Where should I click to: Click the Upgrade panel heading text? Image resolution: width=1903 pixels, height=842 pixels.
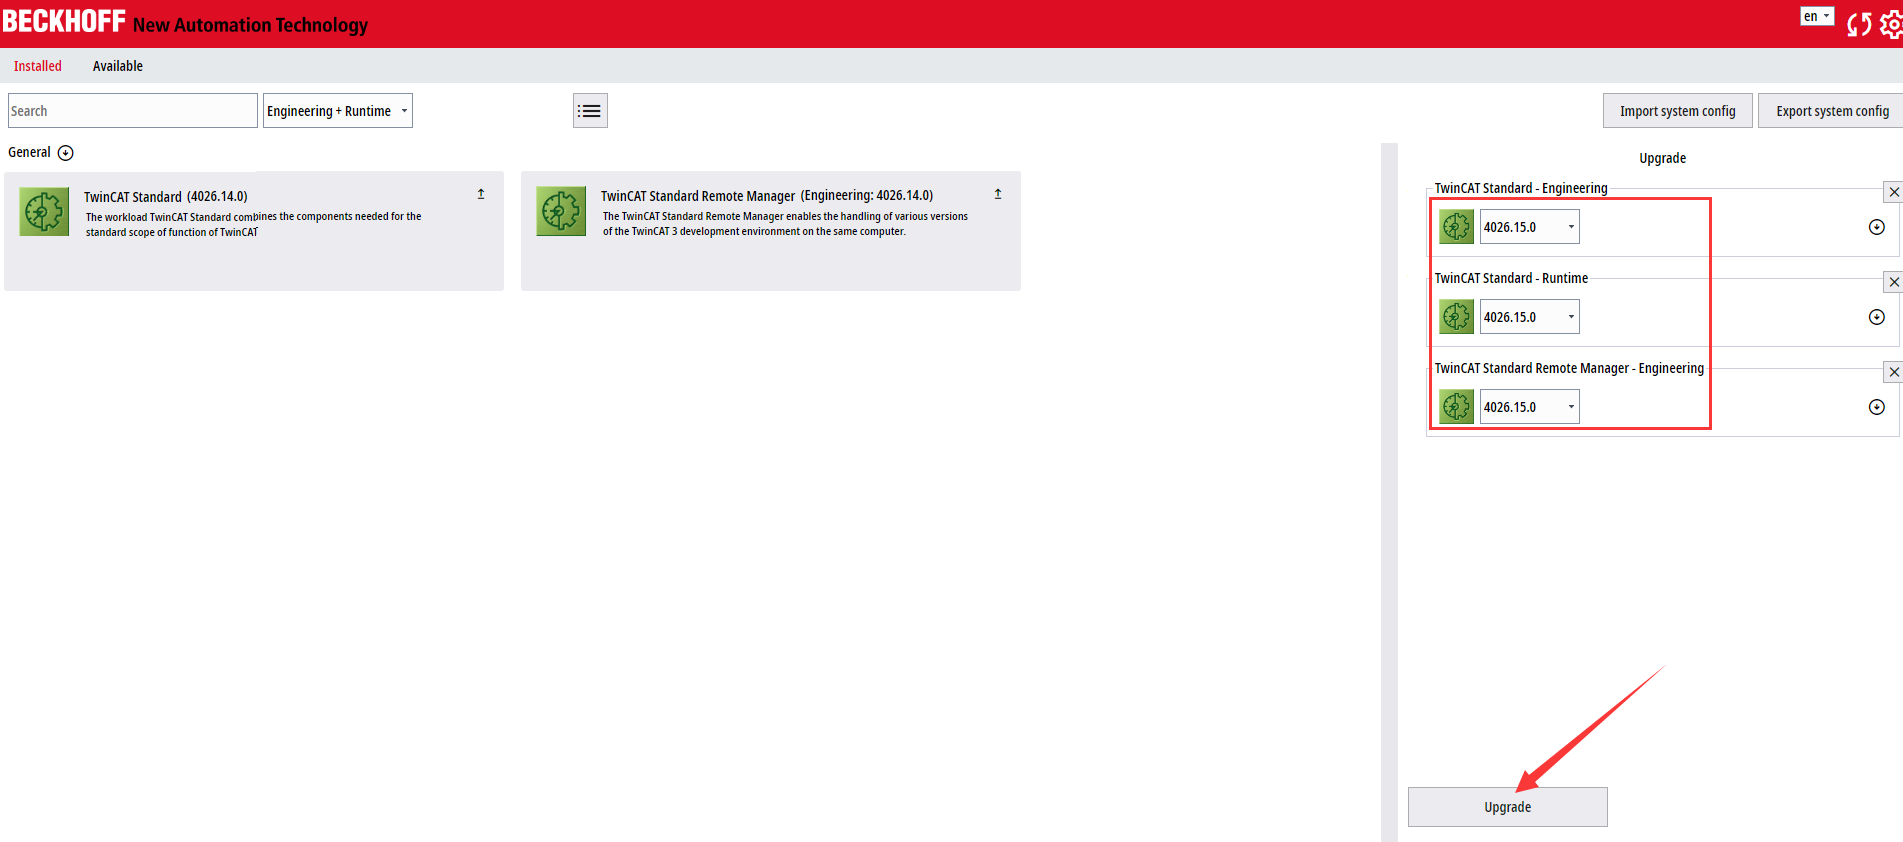click(x=1662, y=158)
